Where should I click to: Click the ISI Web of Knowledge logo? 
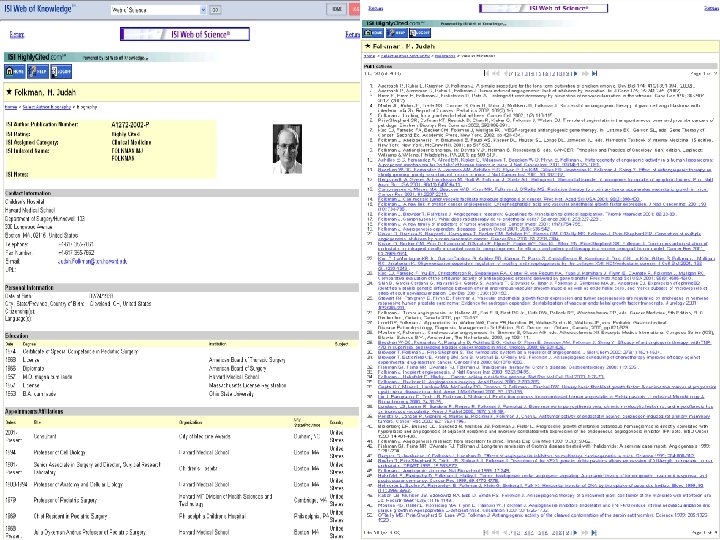coord(39,9)
